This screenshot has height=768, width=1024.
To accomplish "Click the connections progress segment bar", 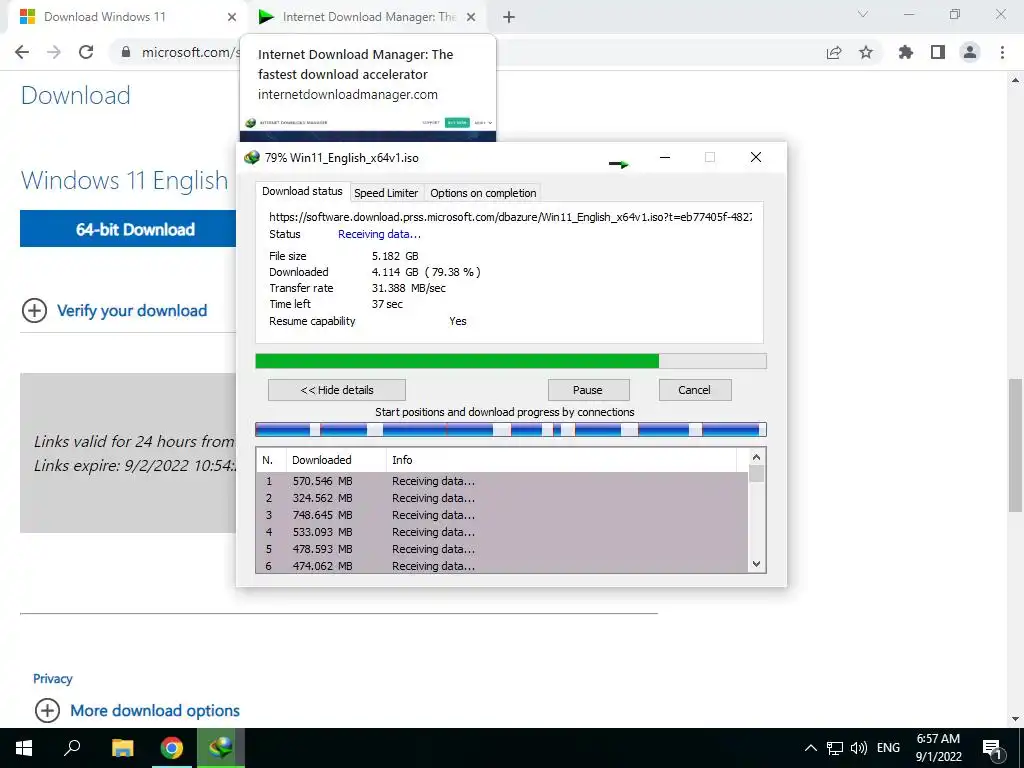I will (x=511, y=430).
